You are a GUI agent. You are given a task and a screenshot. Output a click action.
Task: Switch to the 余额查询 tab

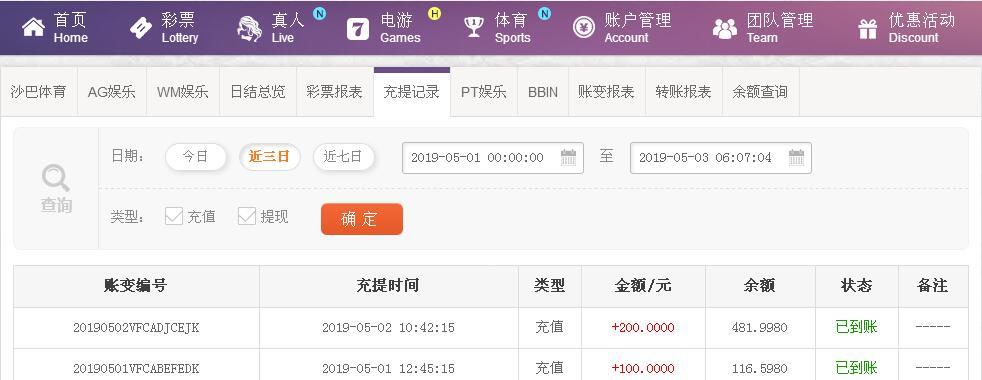point(760,92)
